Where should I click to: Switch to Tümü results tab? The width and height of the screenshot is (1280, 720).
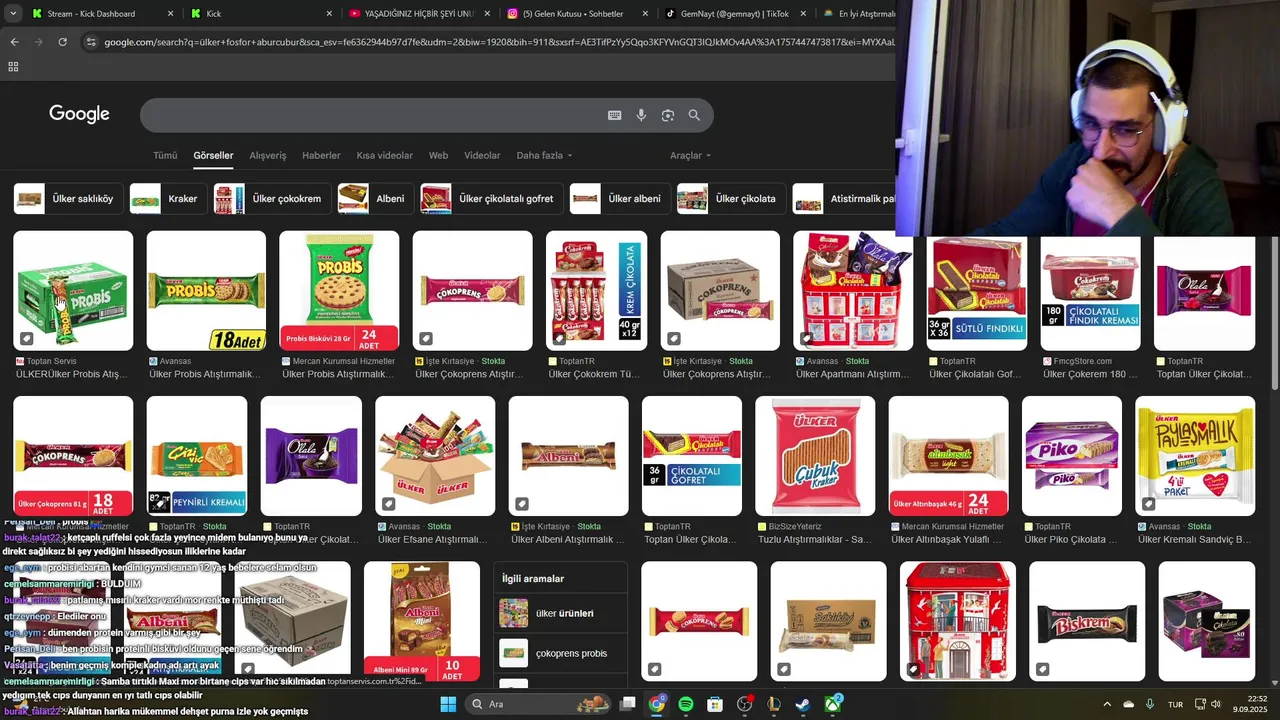point(165,155)
